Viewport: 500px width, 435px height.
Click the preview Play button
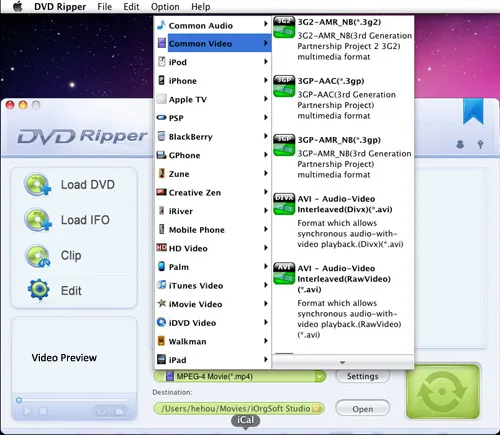point(27,411)
